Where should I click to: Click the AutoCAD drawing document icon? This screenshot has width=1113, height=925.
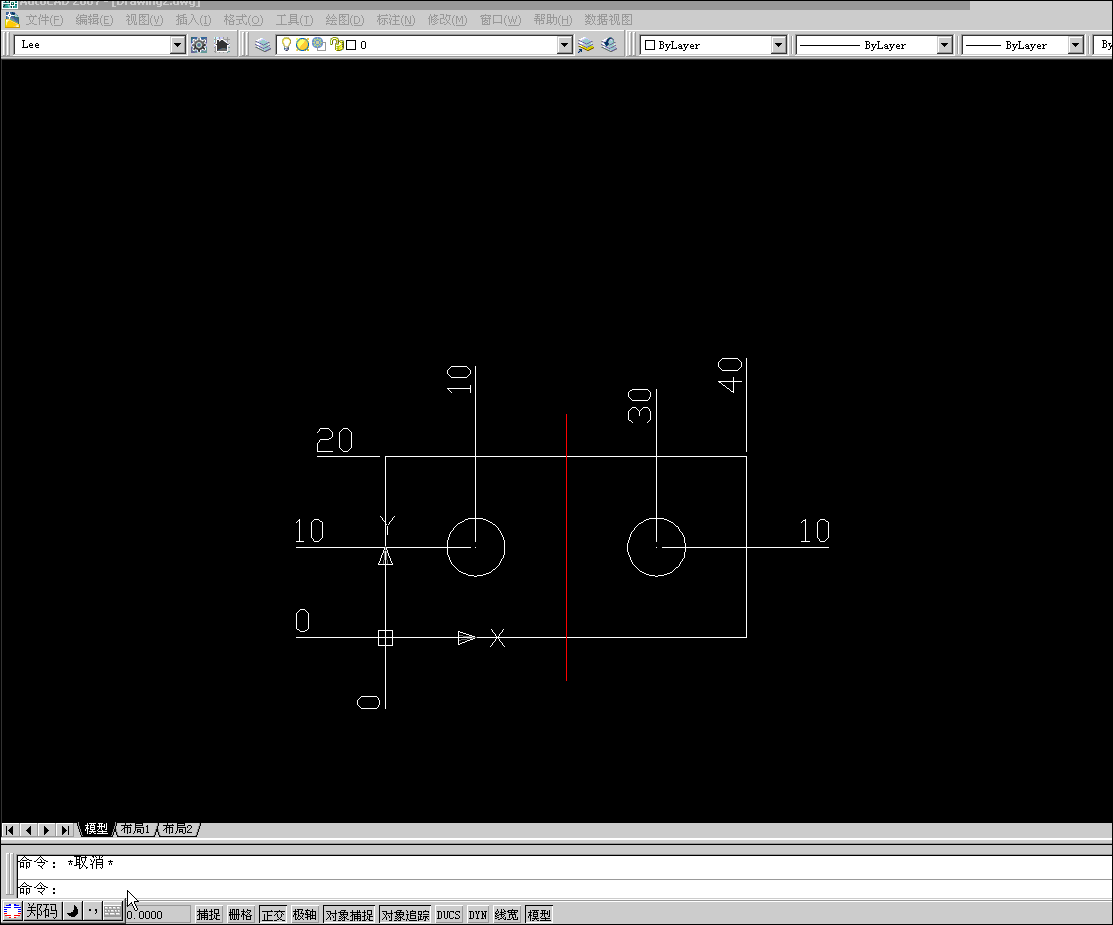click(x=11, y=20)
